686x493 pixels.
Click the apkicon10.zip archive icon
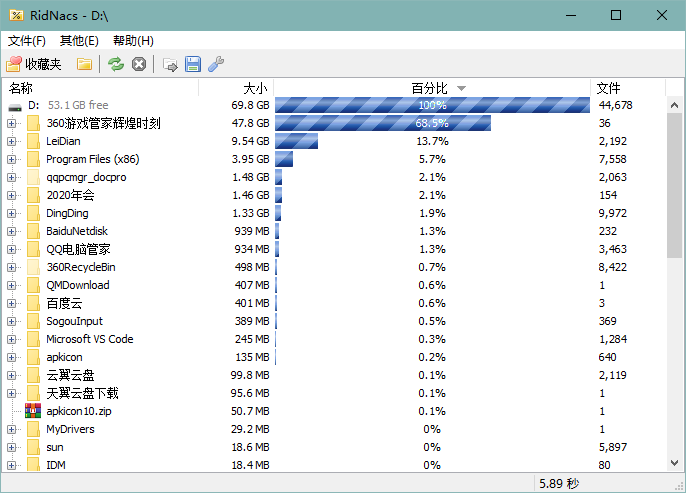[x=33, y=411]
